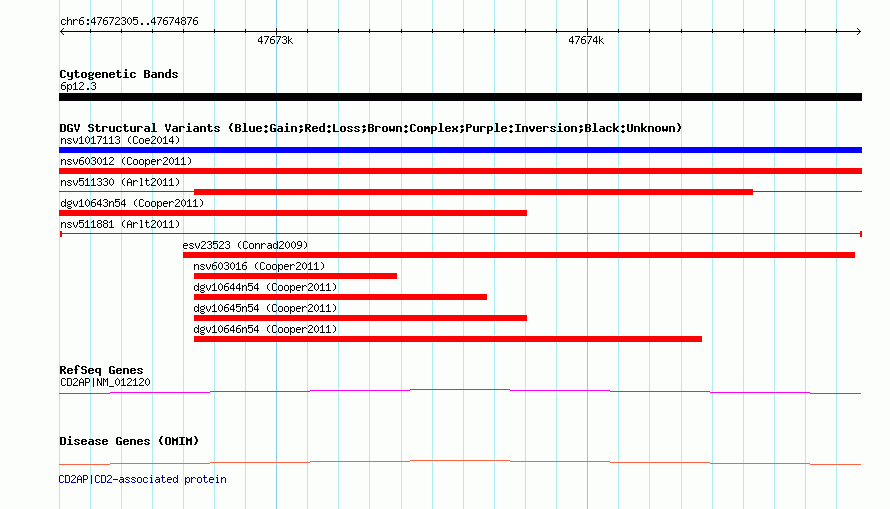
Task: Open the dgv10646n54 (Cooper2011) variant label
Action: (266, 329)
